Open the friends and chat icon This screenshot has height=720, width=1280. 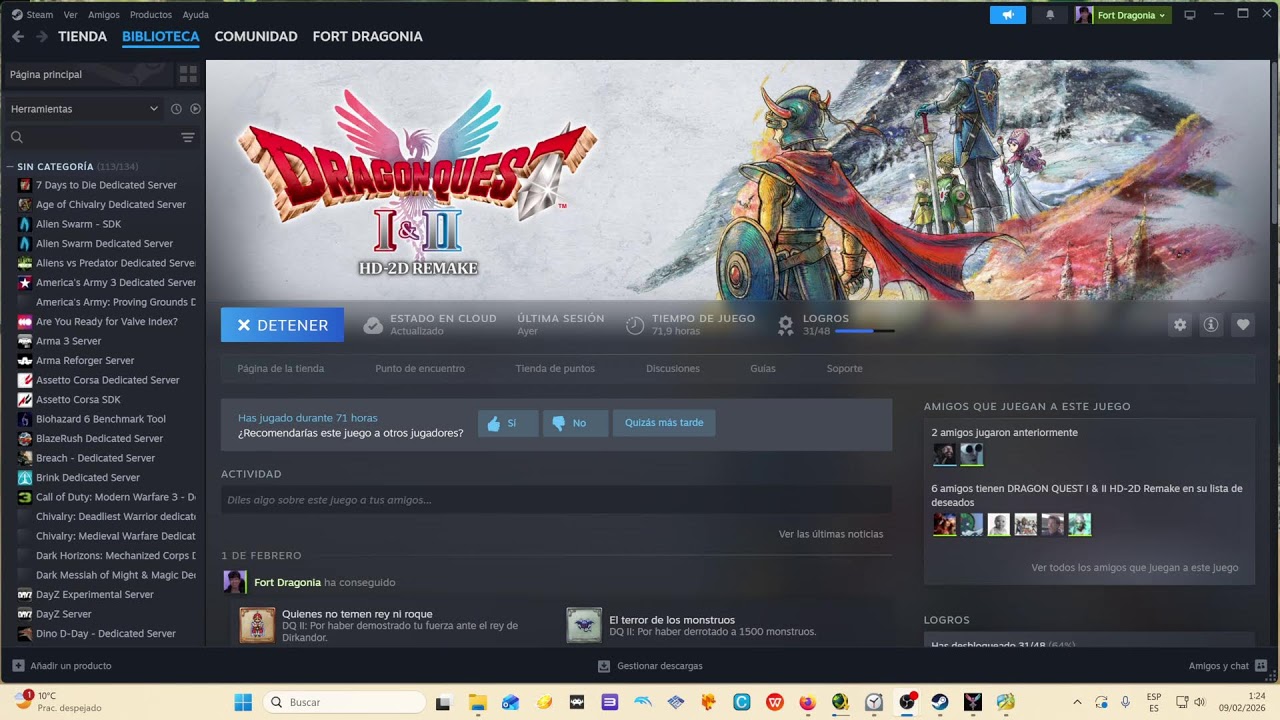coord(1261,665)
